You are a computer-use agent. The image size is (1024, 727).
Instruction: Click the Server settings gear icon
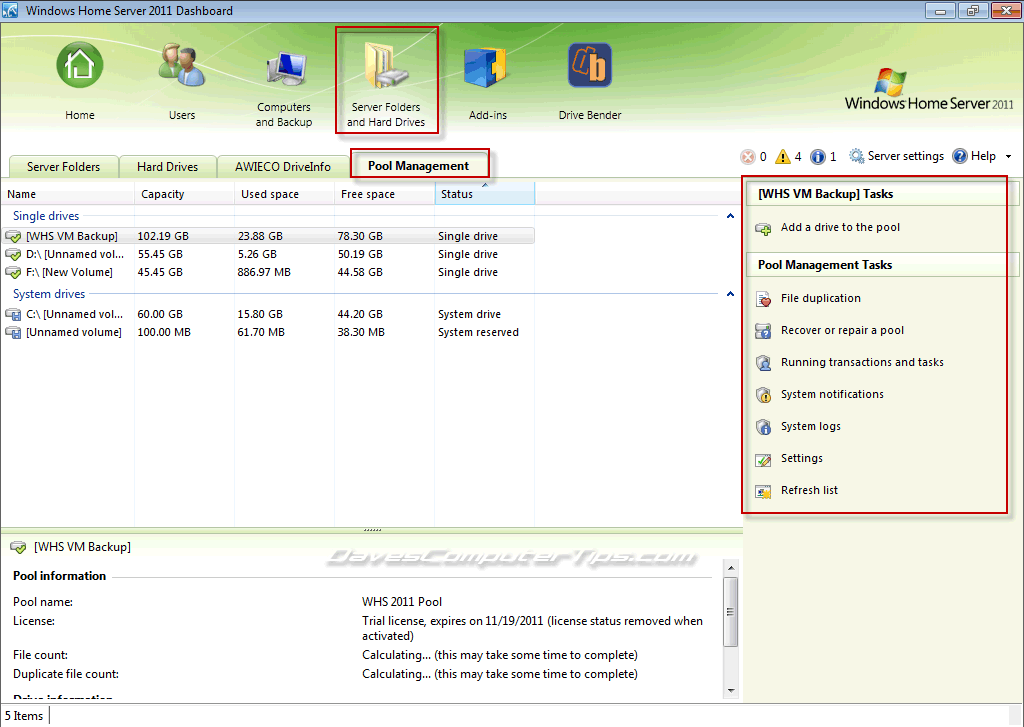click(856, 156)
